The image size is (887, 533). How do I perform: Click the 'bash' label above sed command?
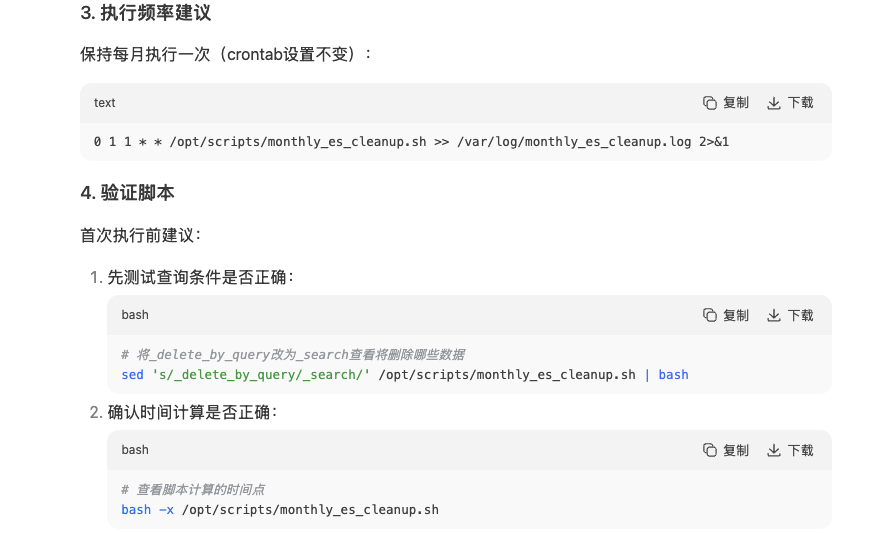(x=135, y=315)
